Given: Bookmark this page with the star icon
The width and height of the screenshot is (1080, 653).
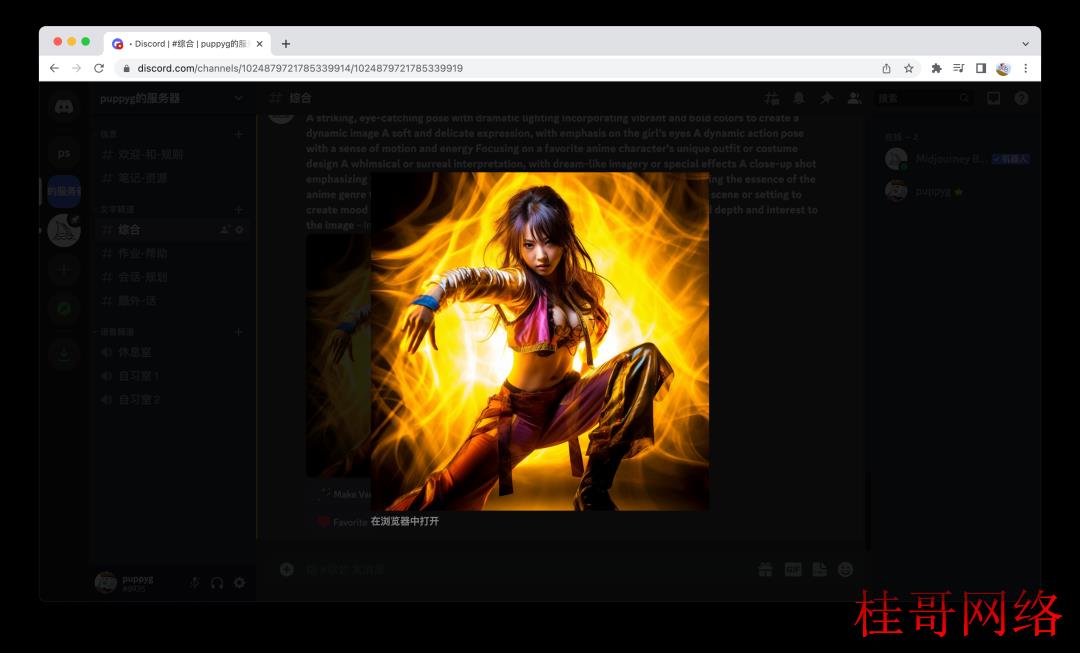Looking at the screenshot, I should point(908,68).
